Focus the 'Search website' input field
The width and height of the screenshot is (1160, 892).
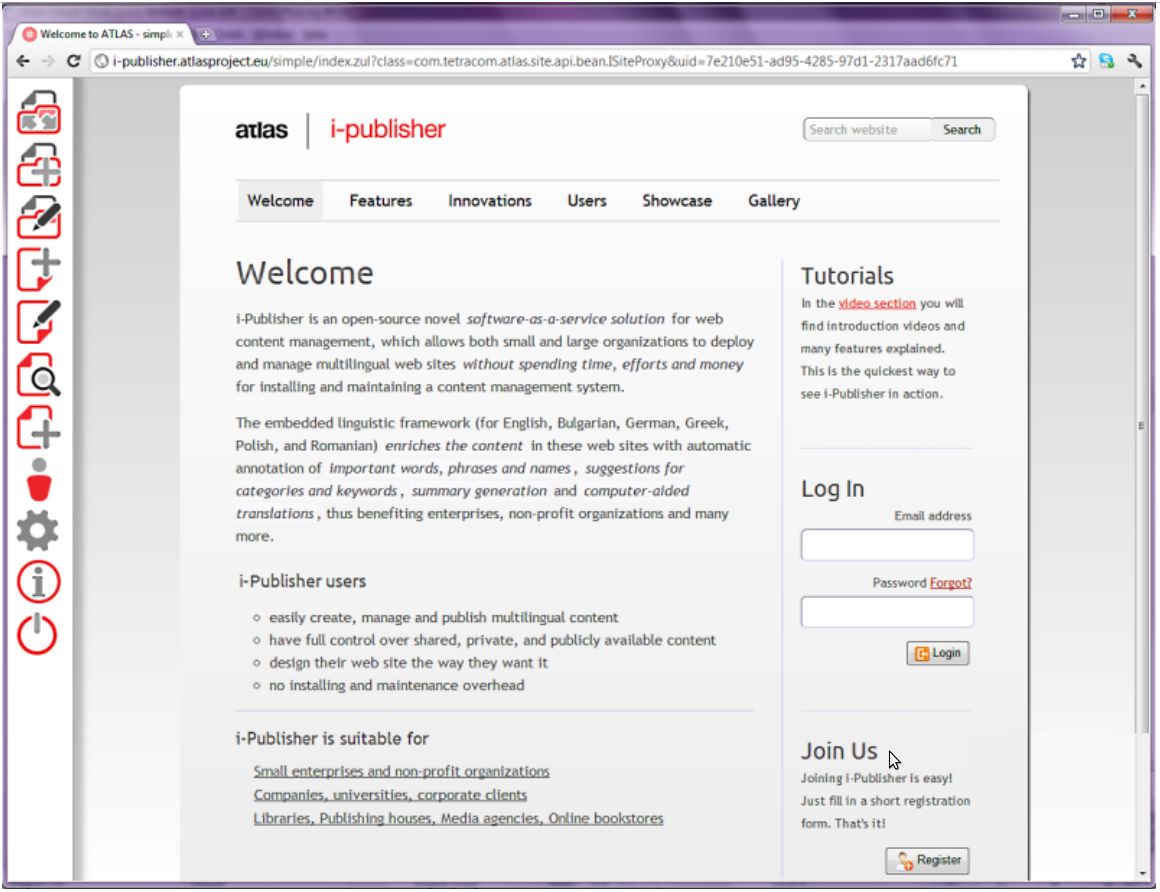(x=867, y=129)
